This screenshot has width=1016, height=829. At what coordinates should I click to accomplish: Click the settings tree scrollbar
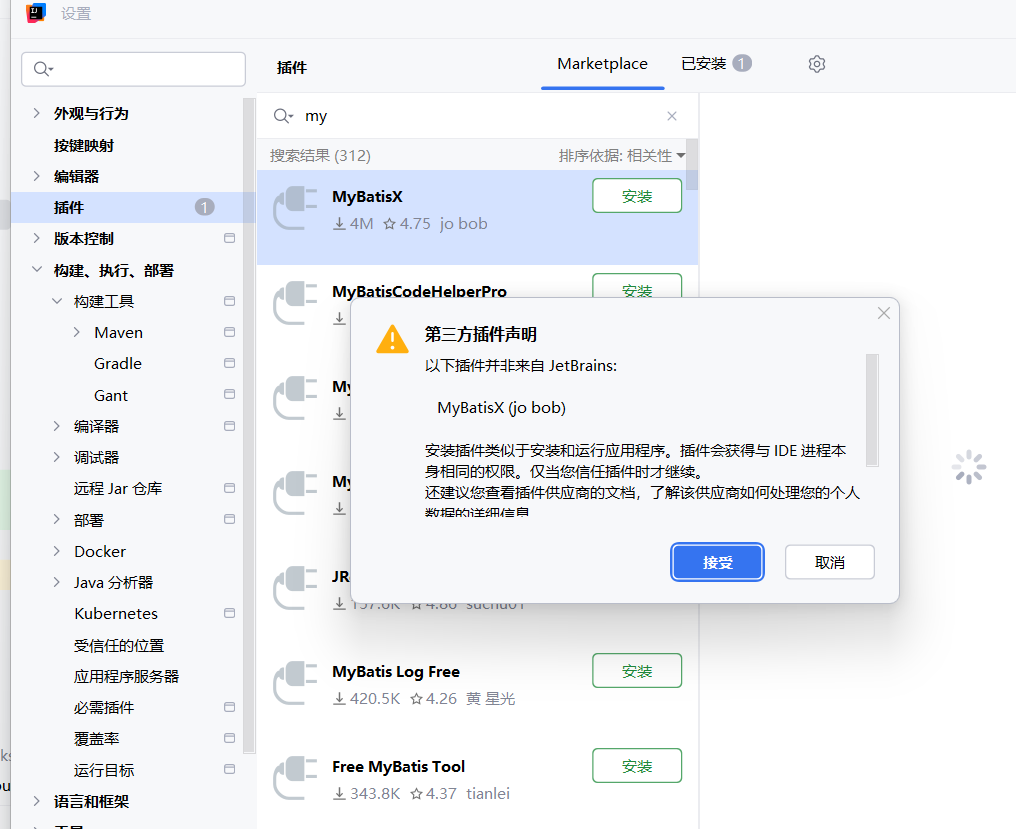(x=249, y=426)
